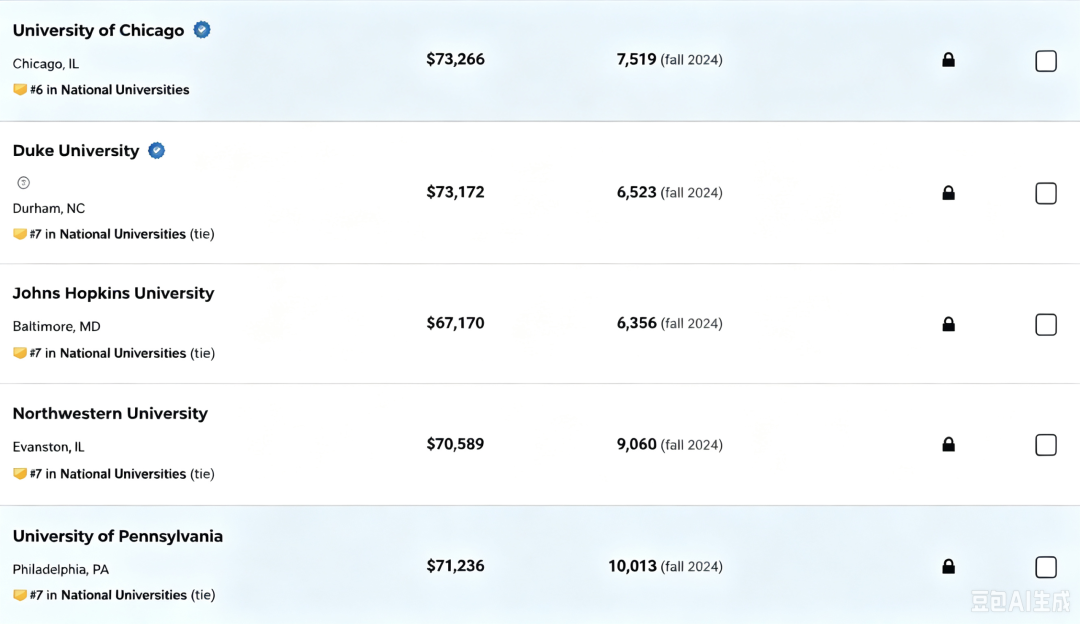Screen dimensions: 1080x624
Task: Click the ranking badge icon for University of Chicago
Action: (x=20, y=90)
